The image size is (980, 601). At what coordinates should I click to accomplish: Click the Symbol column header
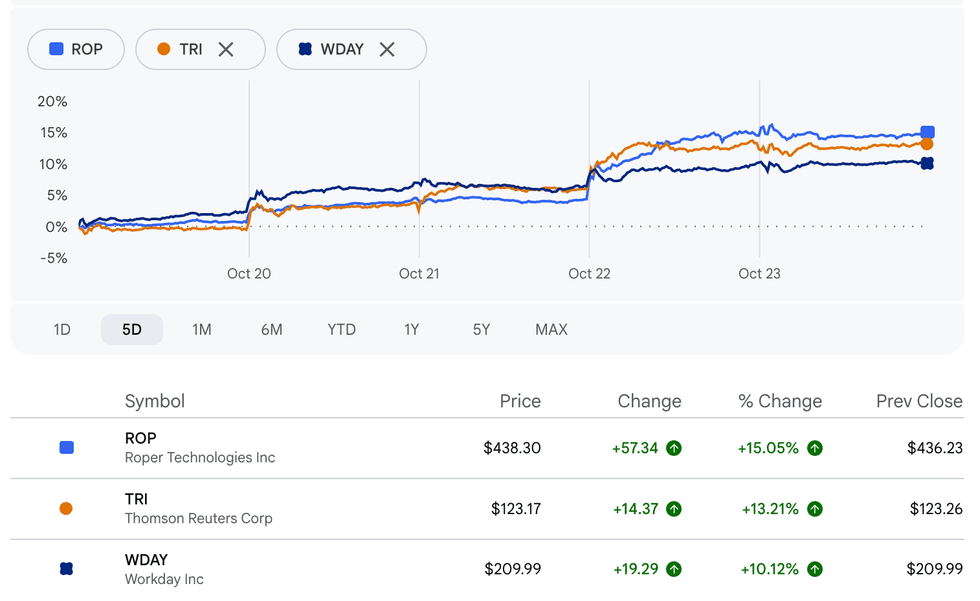pos(155,401)
